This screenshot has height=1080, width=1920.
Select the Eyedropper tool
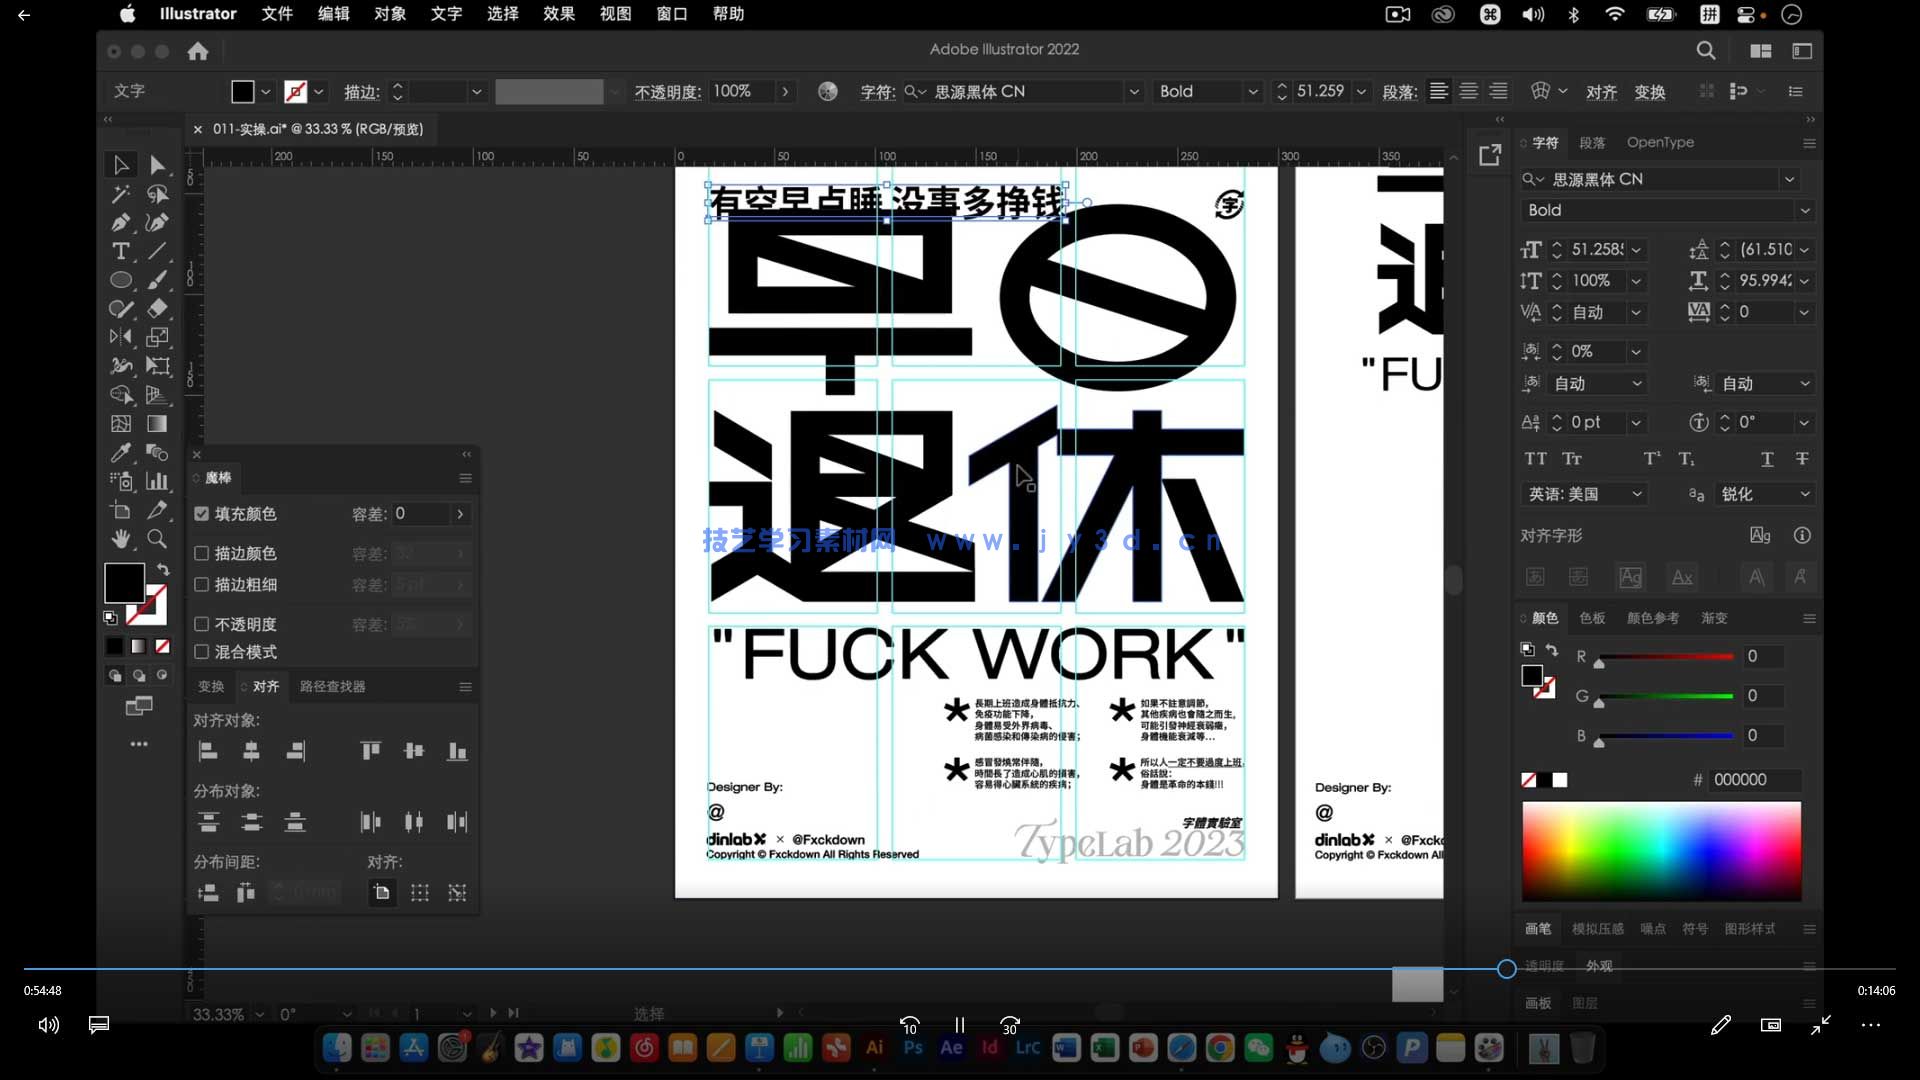(x=121, y=453)
